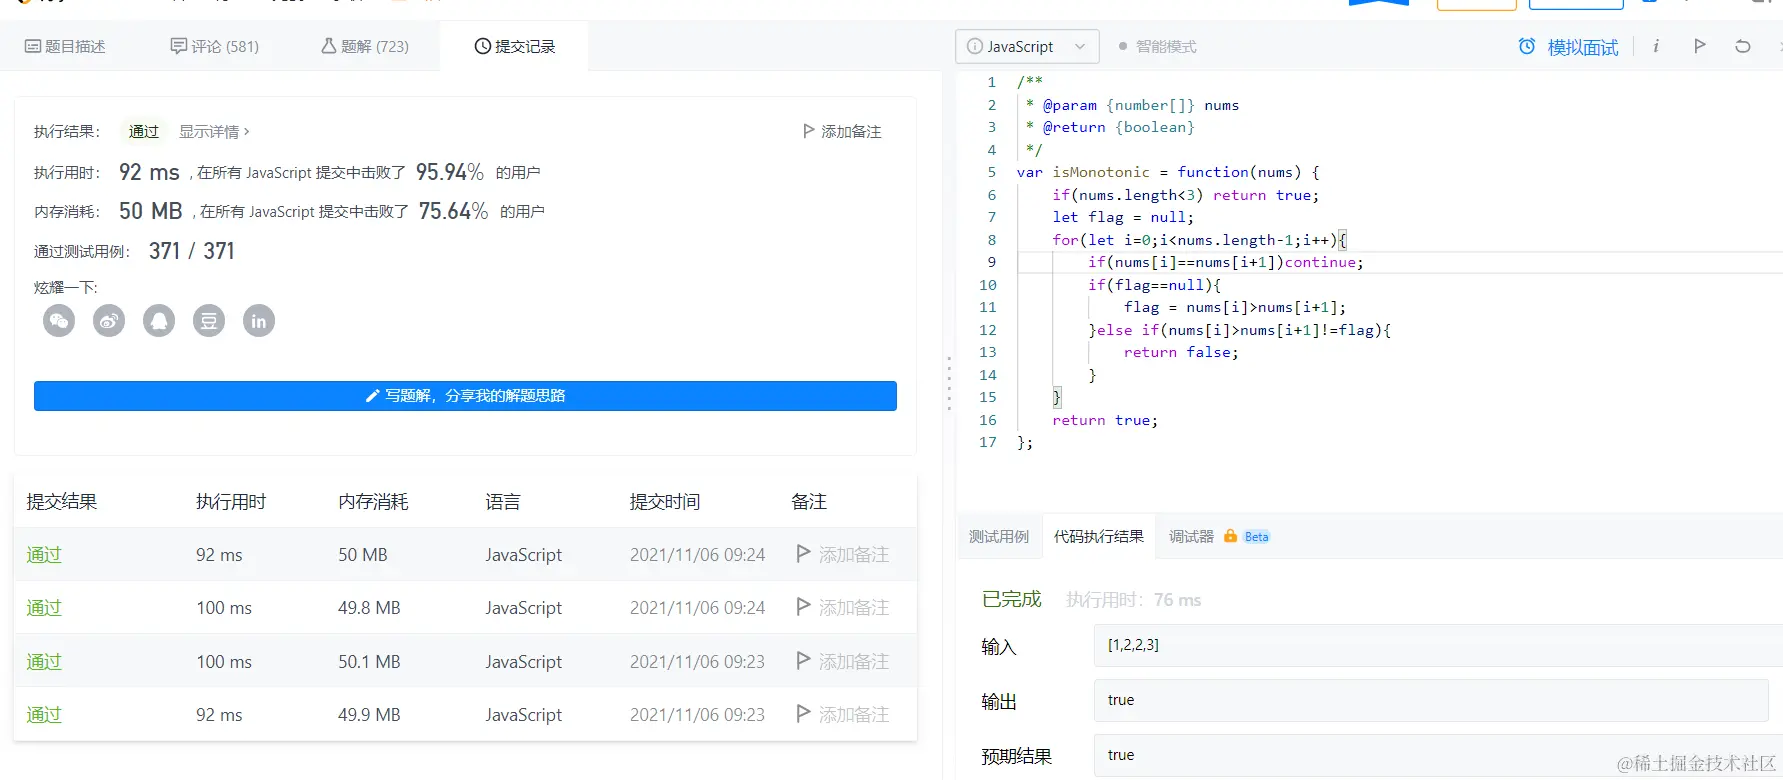Screen dimensions: 1783x780
Task: Click the 75.64% memory percentile
Action: tap(453, 211)
